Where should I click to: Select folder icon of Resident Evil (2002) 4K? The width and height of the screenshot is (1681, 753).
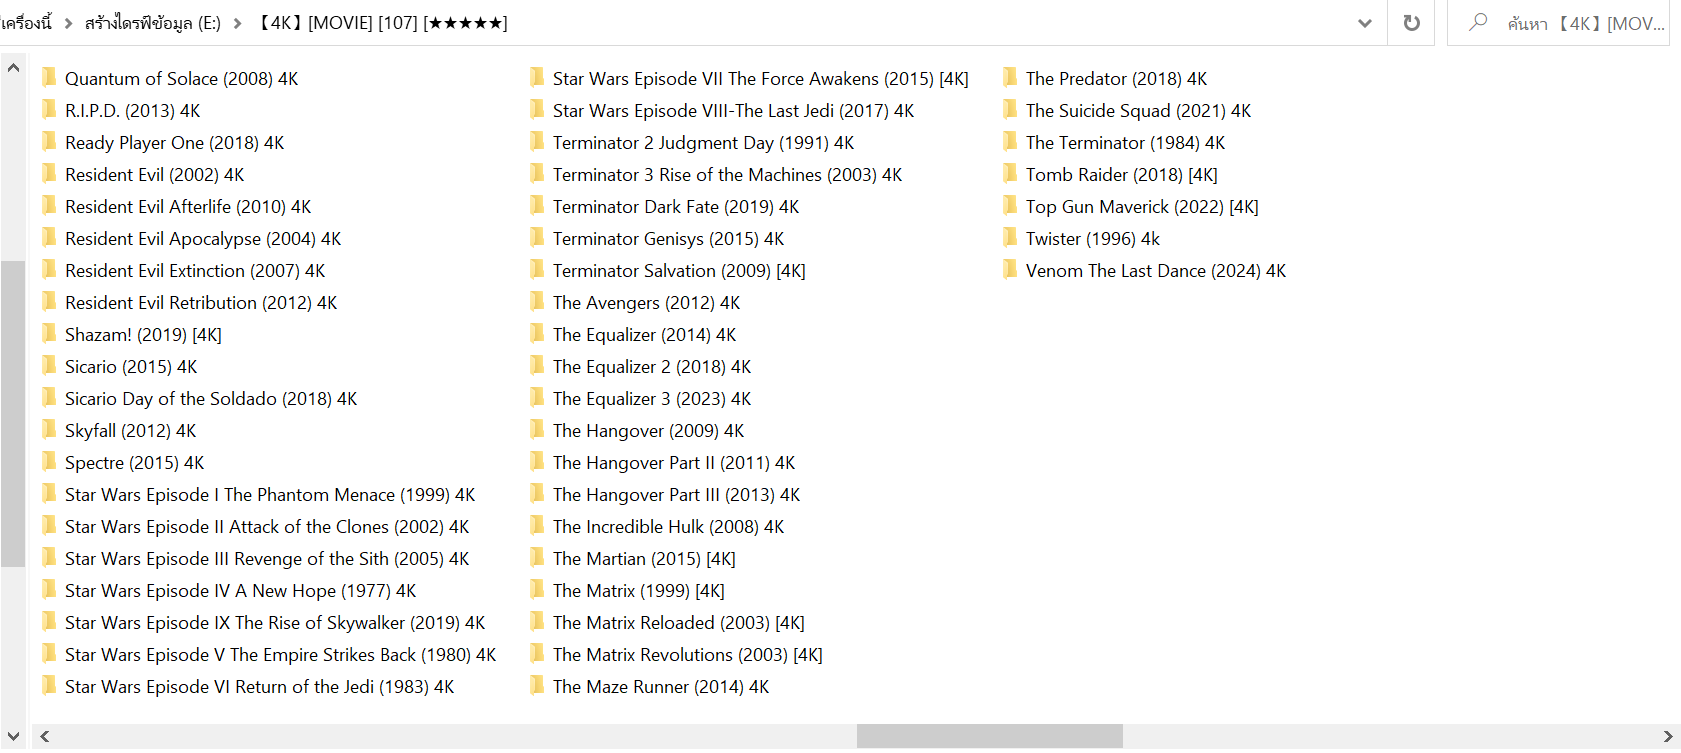[x=49, y=174]
